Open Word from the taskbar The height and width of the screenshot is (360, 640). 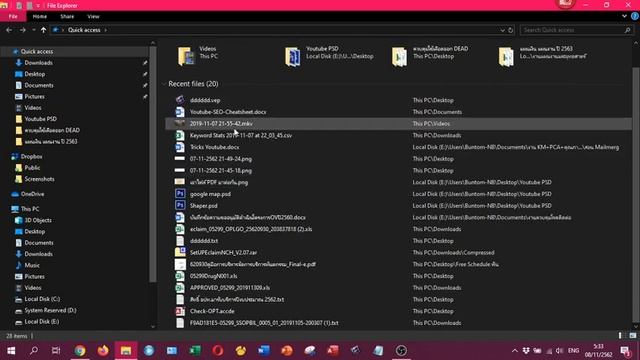(x=264, y=351)
